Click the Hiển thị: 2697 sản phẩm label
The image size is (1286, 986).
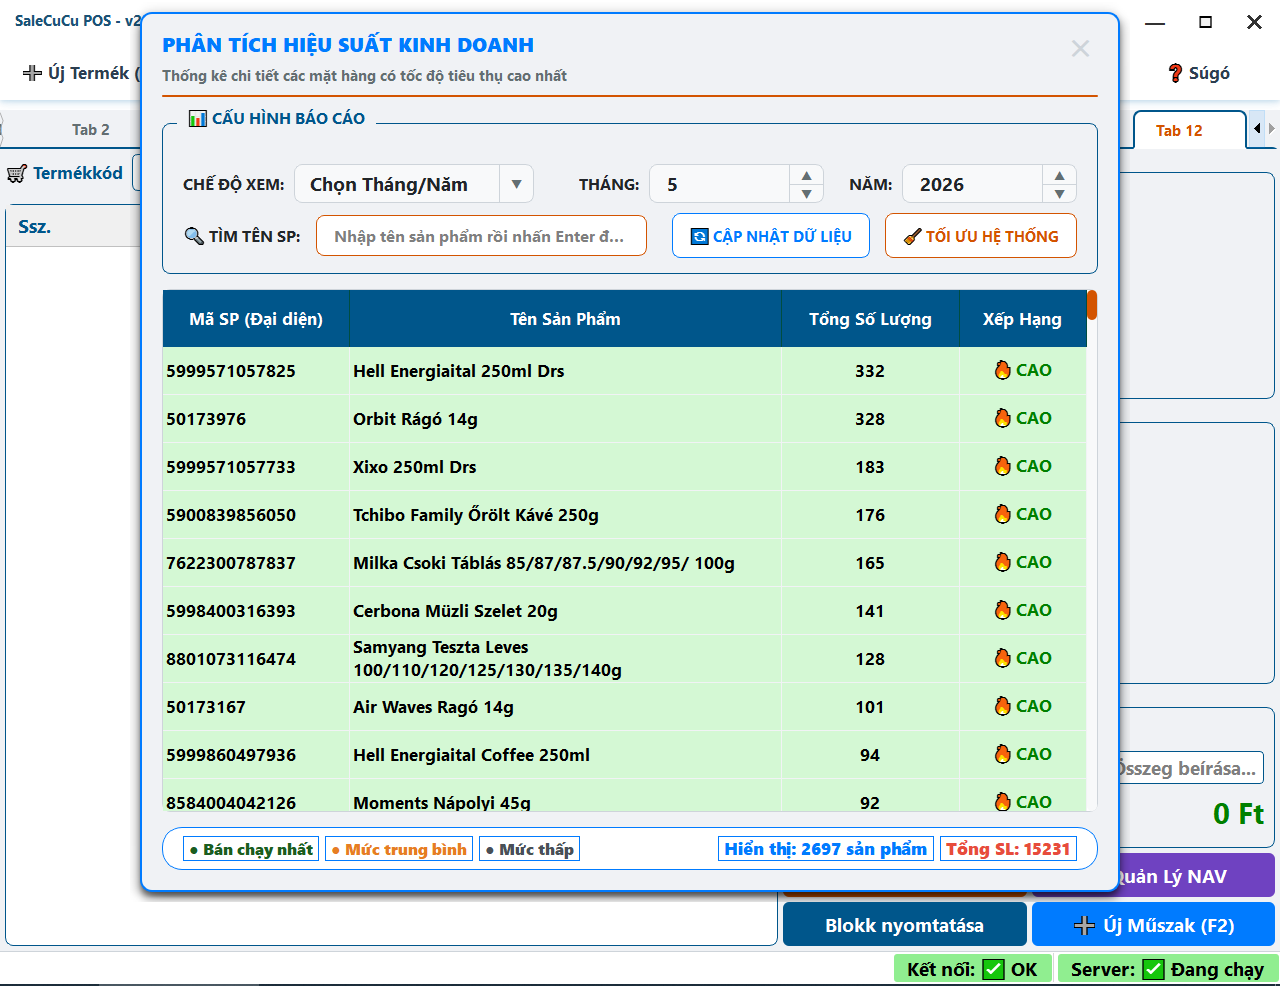click(x=826, y=849)
